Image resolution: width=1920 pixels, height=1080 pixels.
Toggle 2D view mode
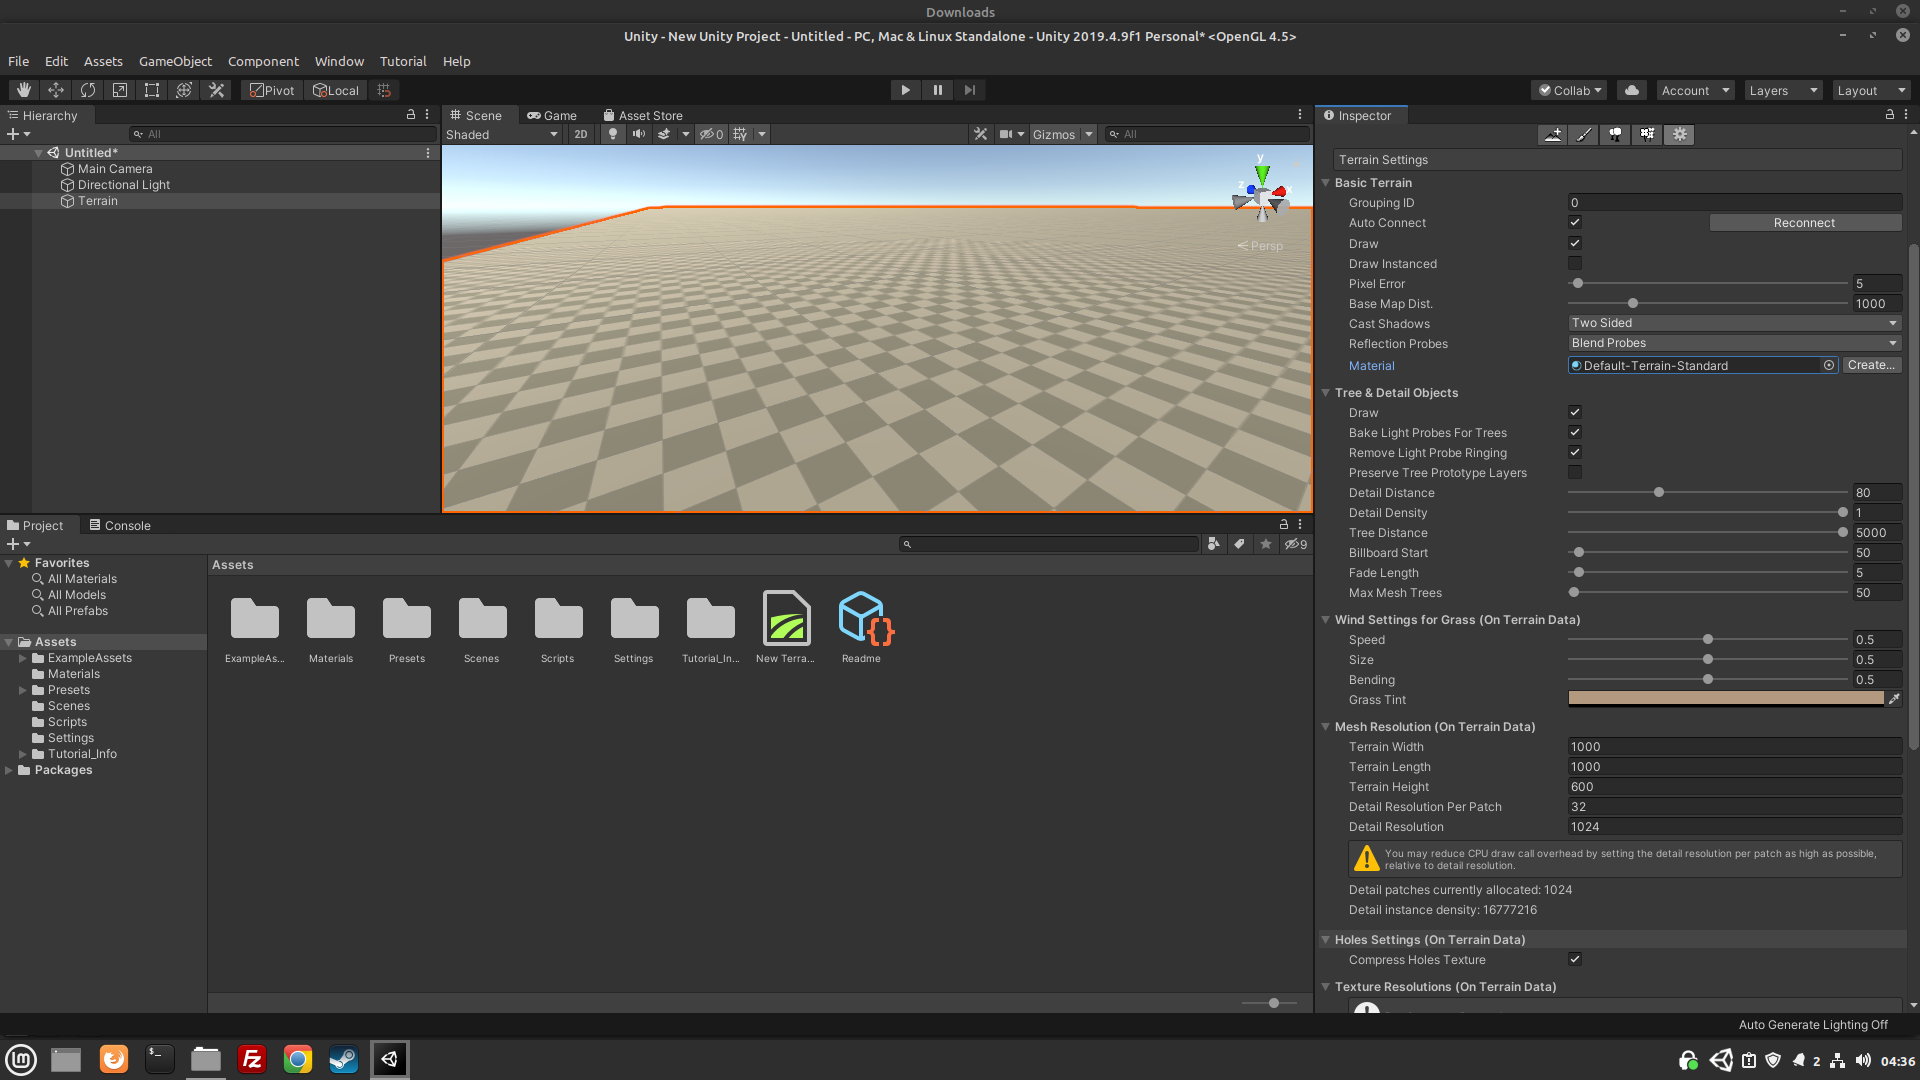click(581, 134)
